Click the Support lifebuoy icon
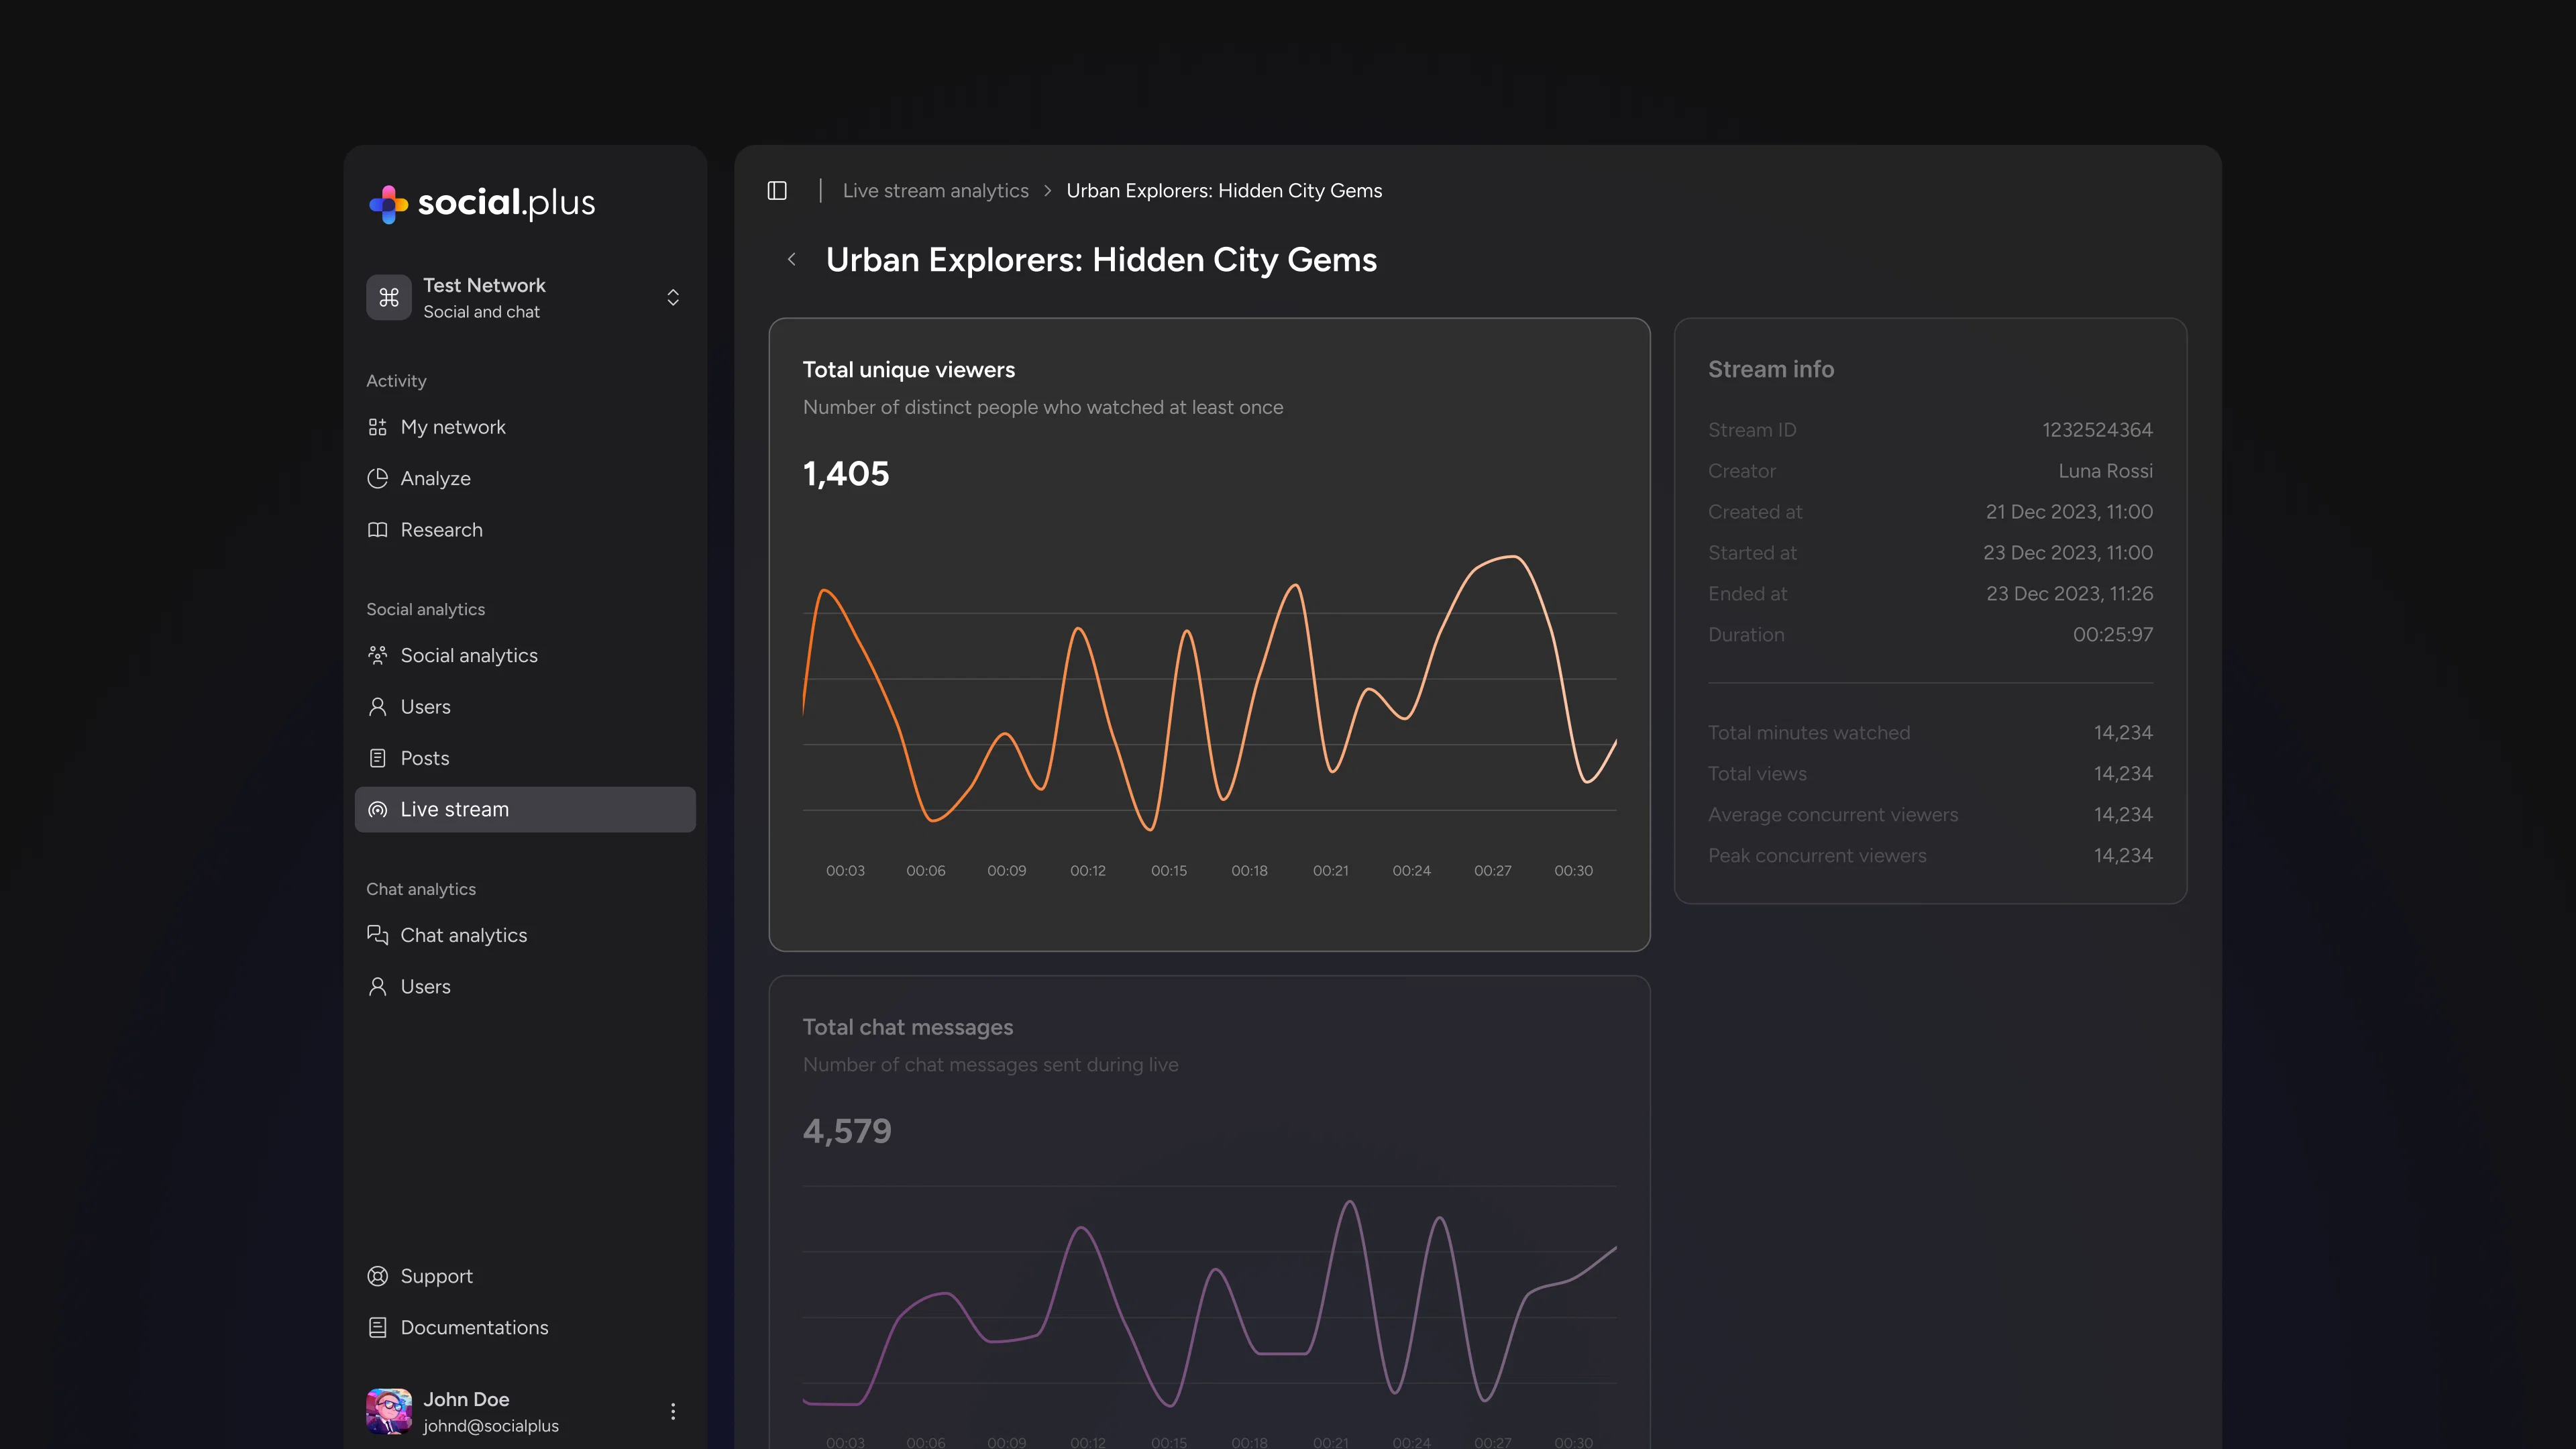 click(377, 1276)
